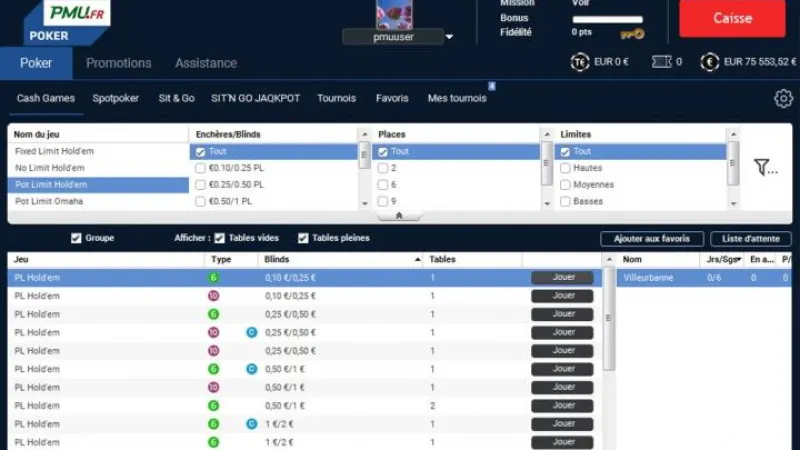800x450 pixels.
Task: Switch to the Sit & Go tab
Action: point(177,98)
